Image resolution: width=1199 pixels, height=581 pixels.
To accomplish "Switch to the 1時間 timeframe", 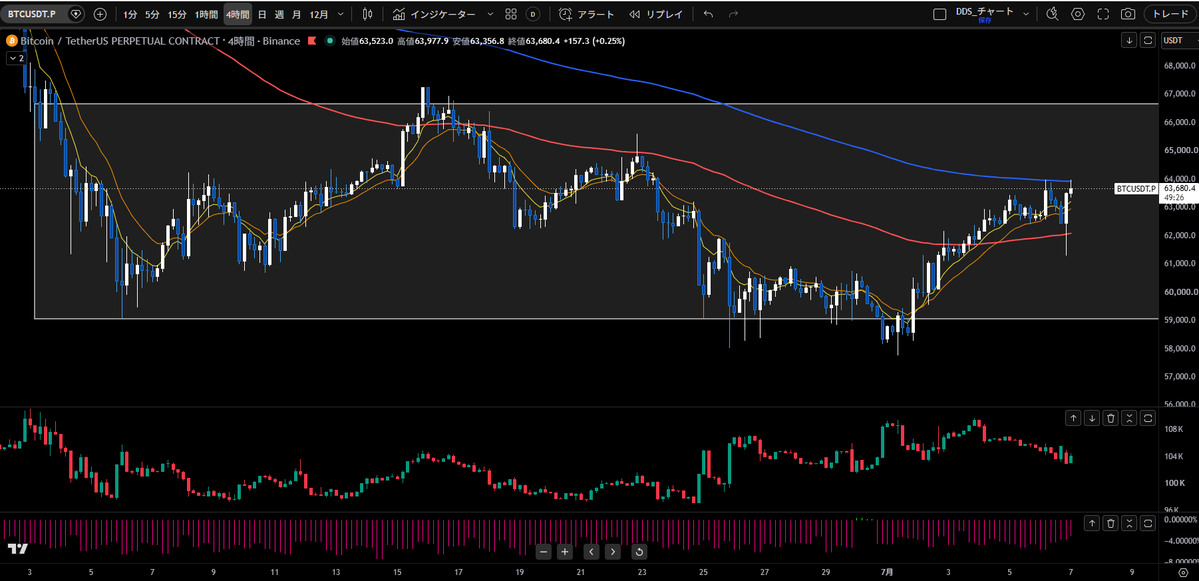I will [x=206, y=14].
